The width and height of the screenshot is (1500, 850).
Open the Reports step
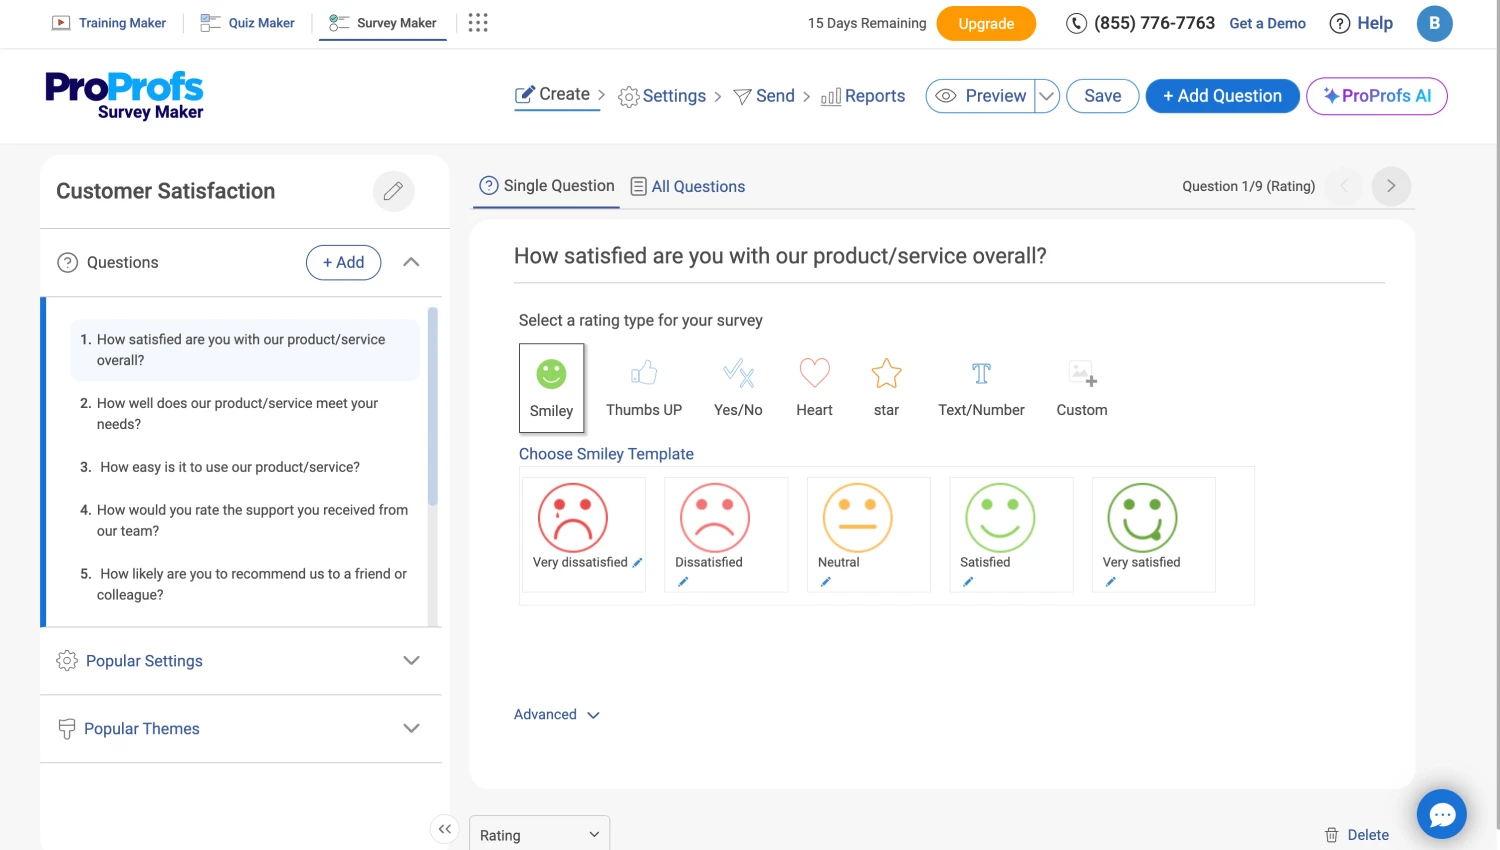[x=863, y=96]
